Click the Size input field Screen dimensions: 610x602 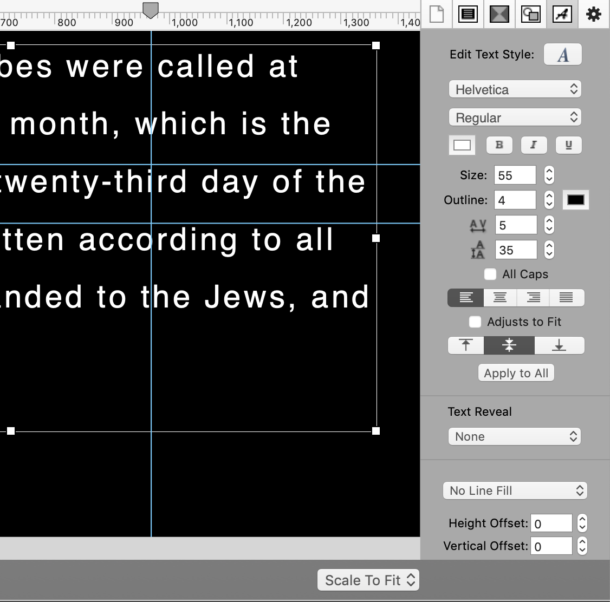coord(515,175)
